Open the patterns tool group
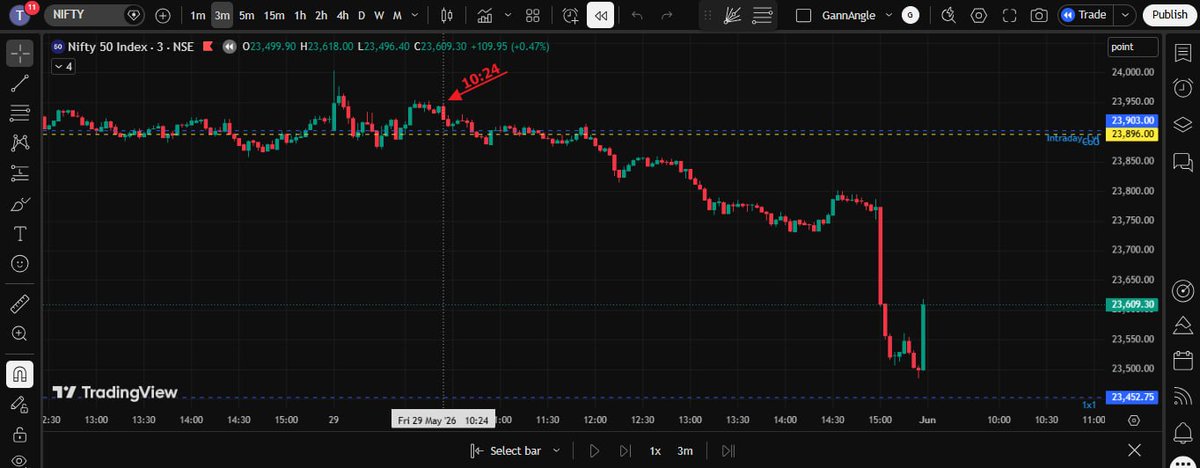Viewport: 1200px width, 468px height. (x=19, y=142)
